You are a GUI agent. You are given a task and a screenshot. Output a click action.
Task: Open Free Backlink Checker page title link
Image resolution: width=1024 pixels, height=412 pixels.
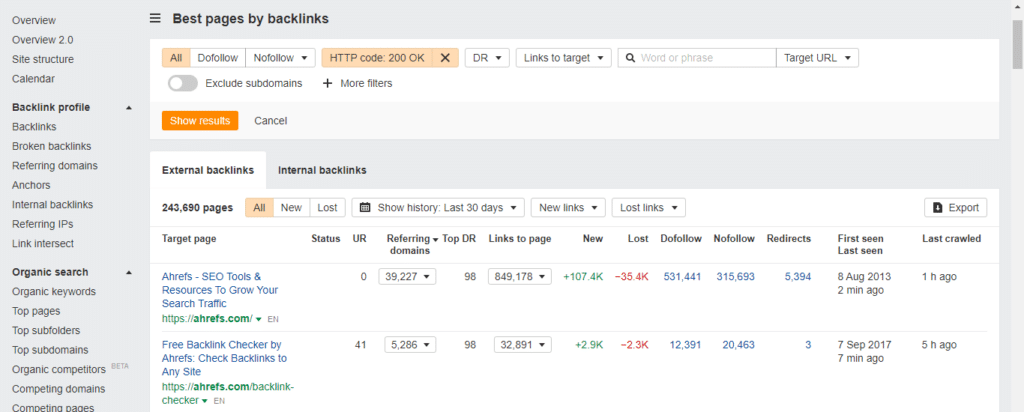(224, 358)
